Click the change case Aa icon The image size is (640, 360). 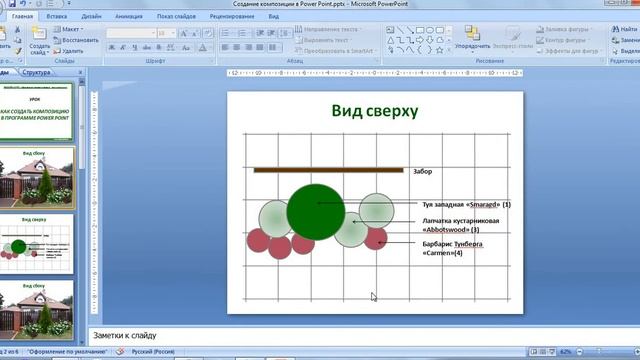[x=186, y=48]
